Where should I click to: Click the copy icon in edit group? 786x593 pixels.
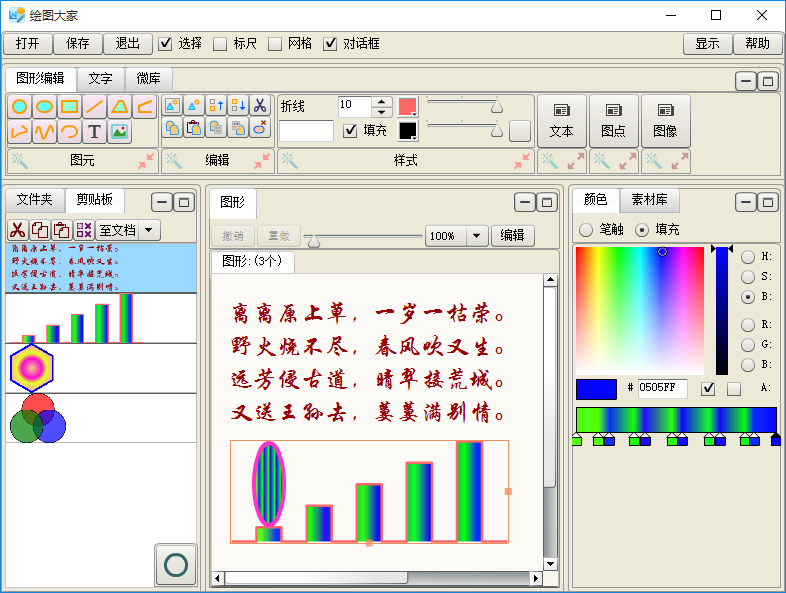click(172, 128)
